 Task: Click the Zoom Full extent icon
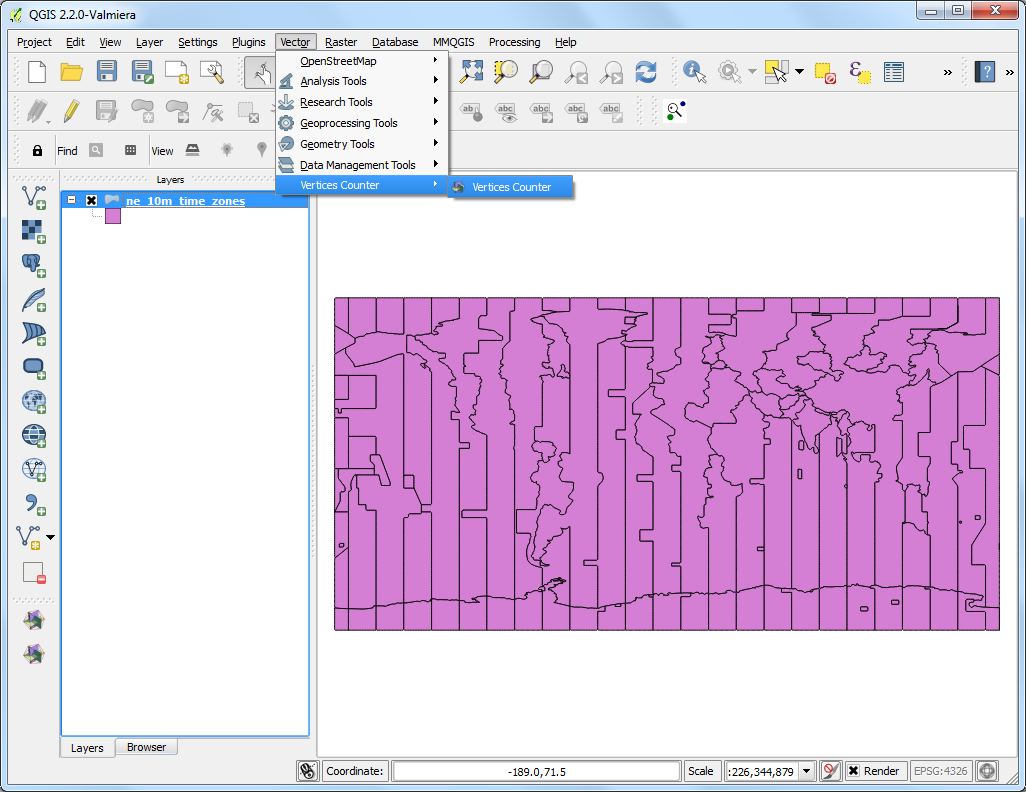click(x=470, y=72)
